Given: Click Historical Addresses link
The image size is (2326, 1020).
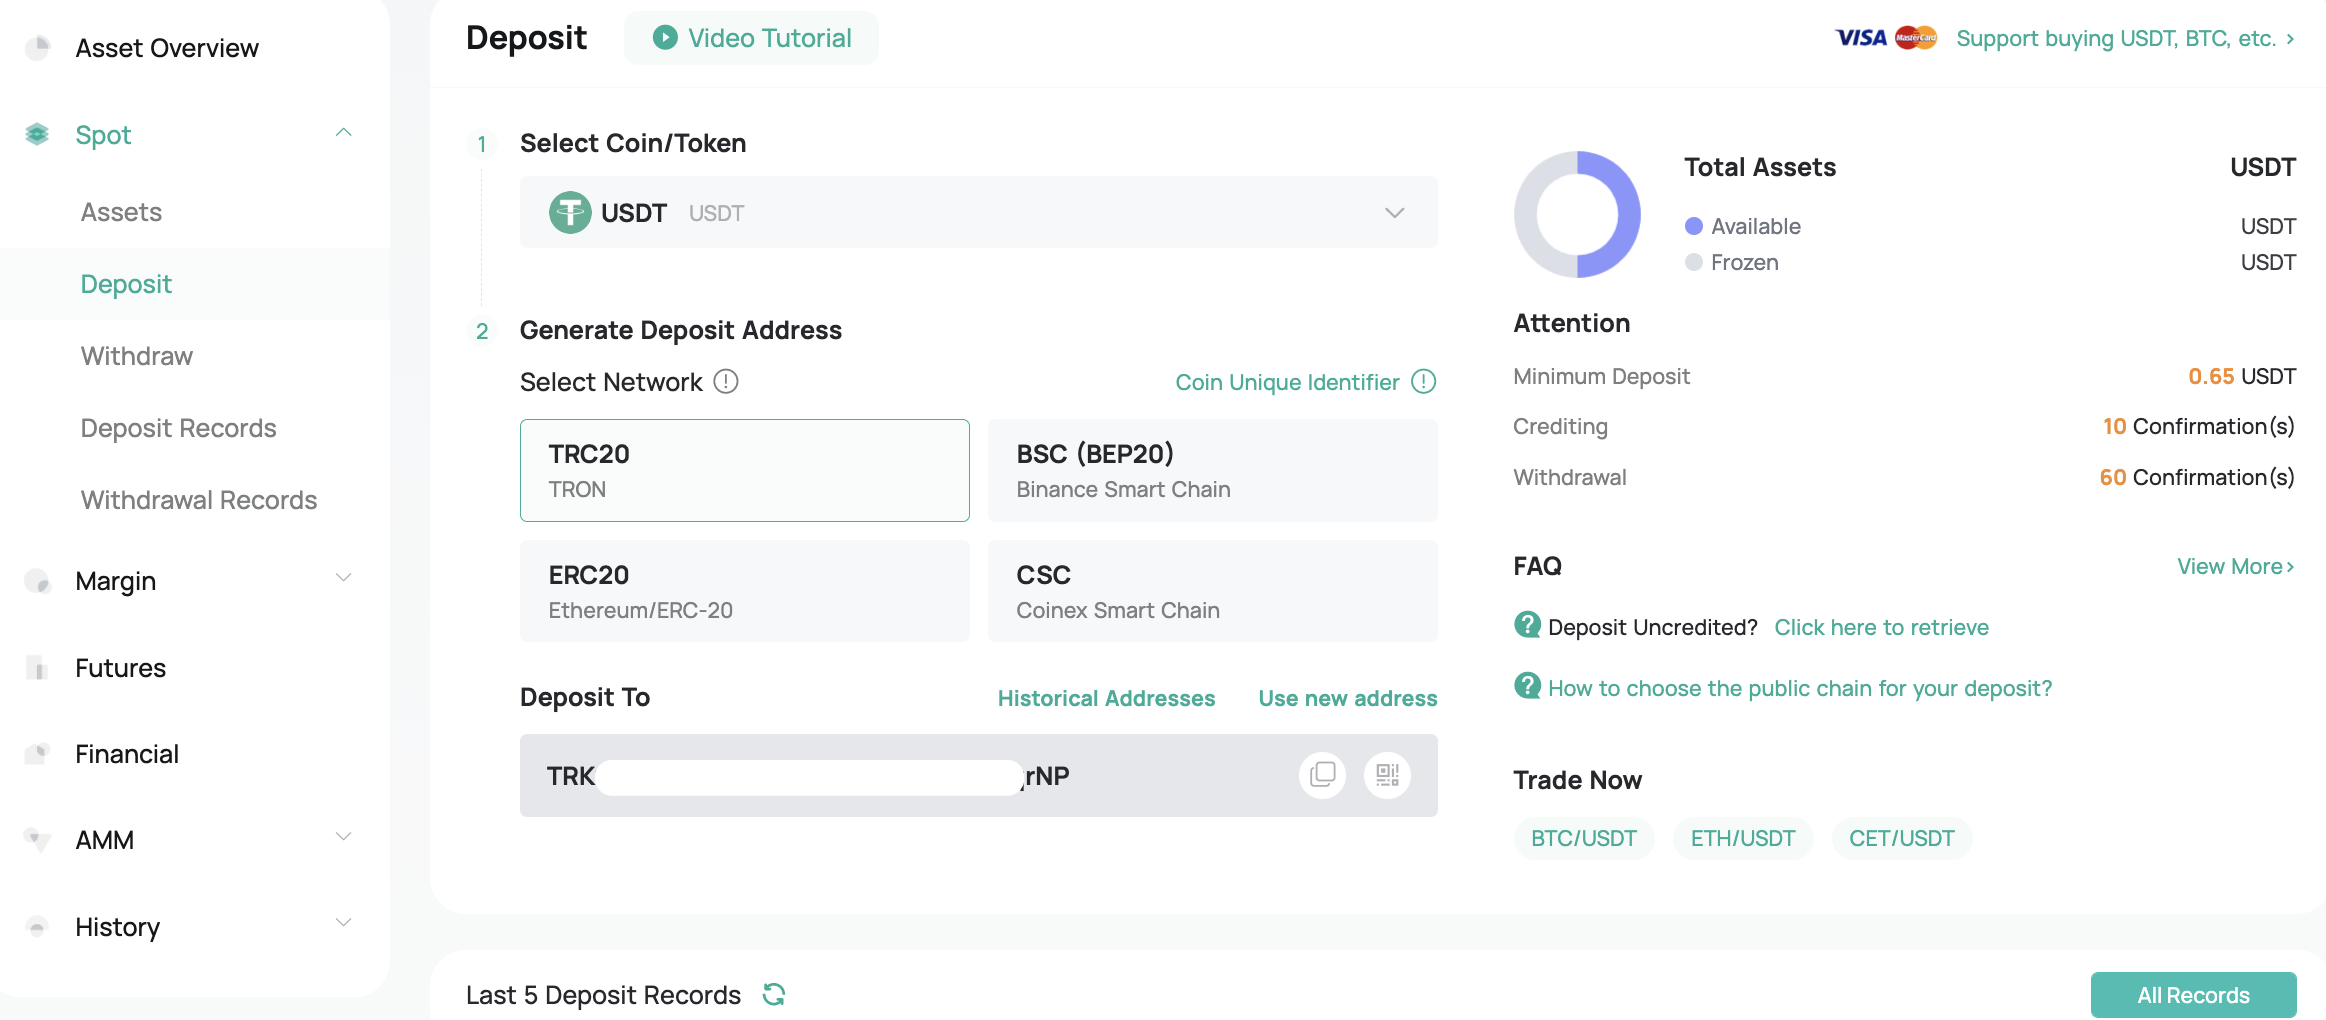Looking at the screenshot, I should point(1106,698).
